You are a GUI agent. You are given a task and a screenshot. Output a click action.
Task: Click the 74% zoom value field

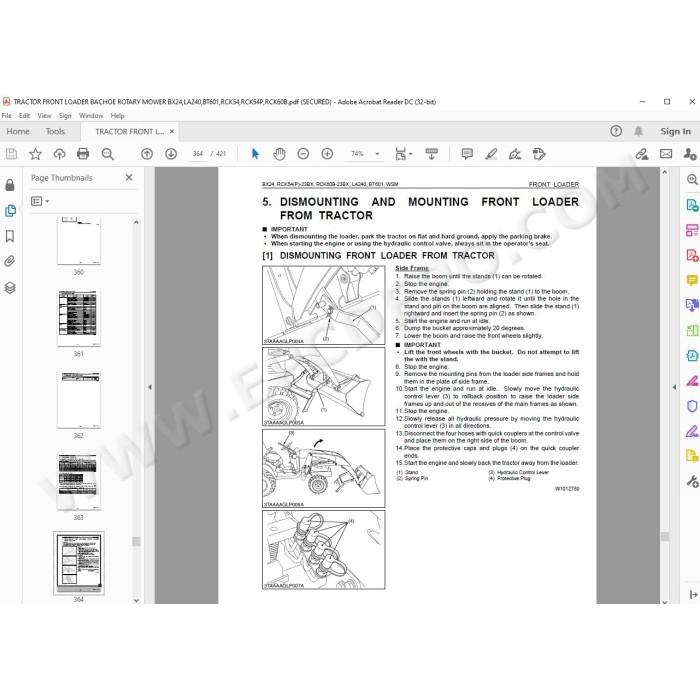[358, 154]
